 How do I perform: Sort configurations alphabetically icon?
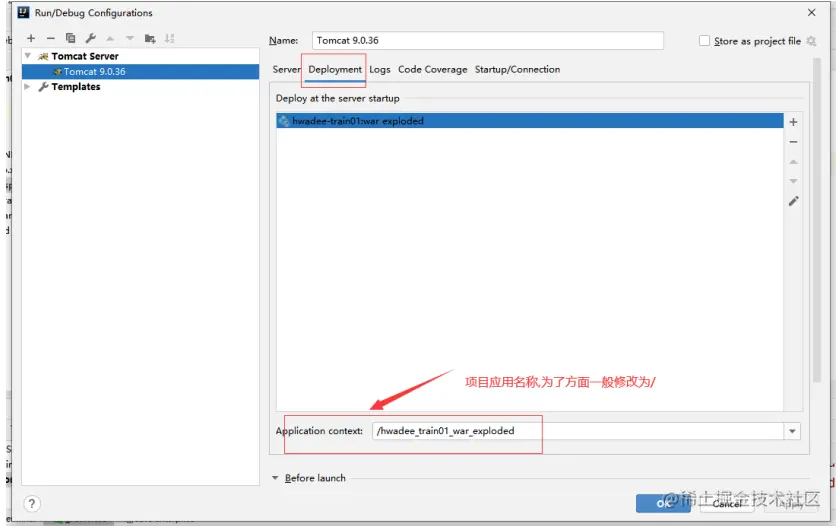point(169,38)
